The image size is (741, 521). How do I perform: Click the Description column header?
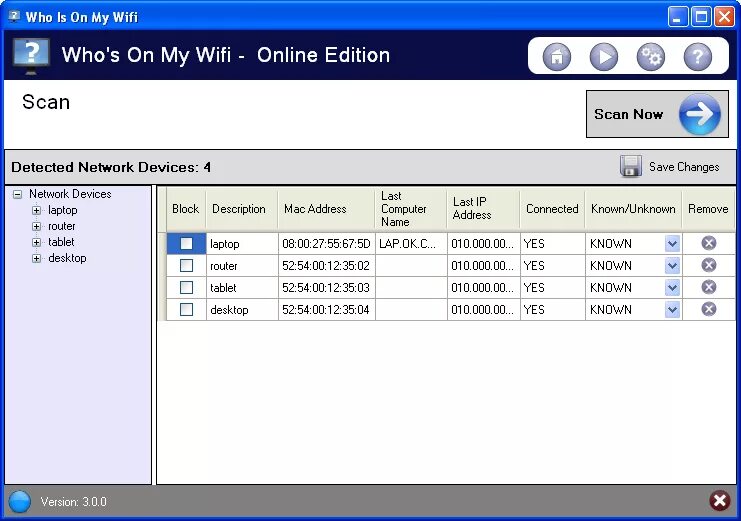point(242,209)
